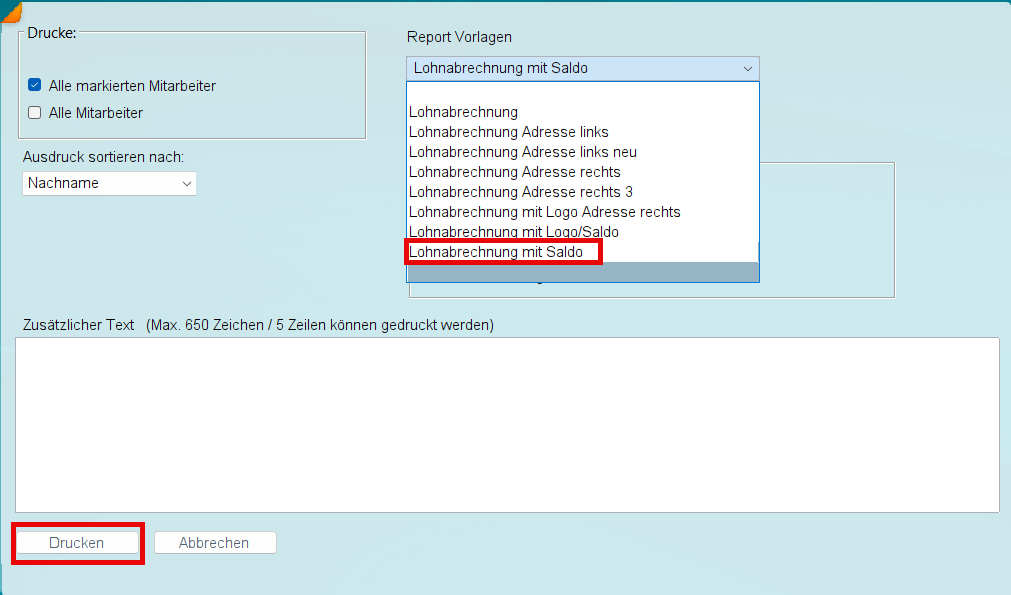Click into the Zusätzlicher Text area
The image size is (1011, 595).
coord(507,425)
